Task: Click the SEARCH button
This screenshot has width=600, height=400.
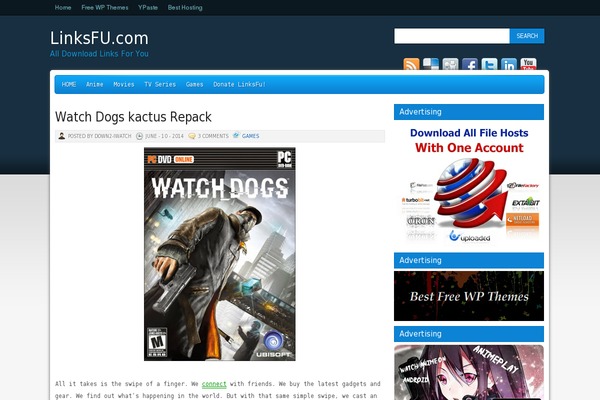Action: tap(527, 36)
